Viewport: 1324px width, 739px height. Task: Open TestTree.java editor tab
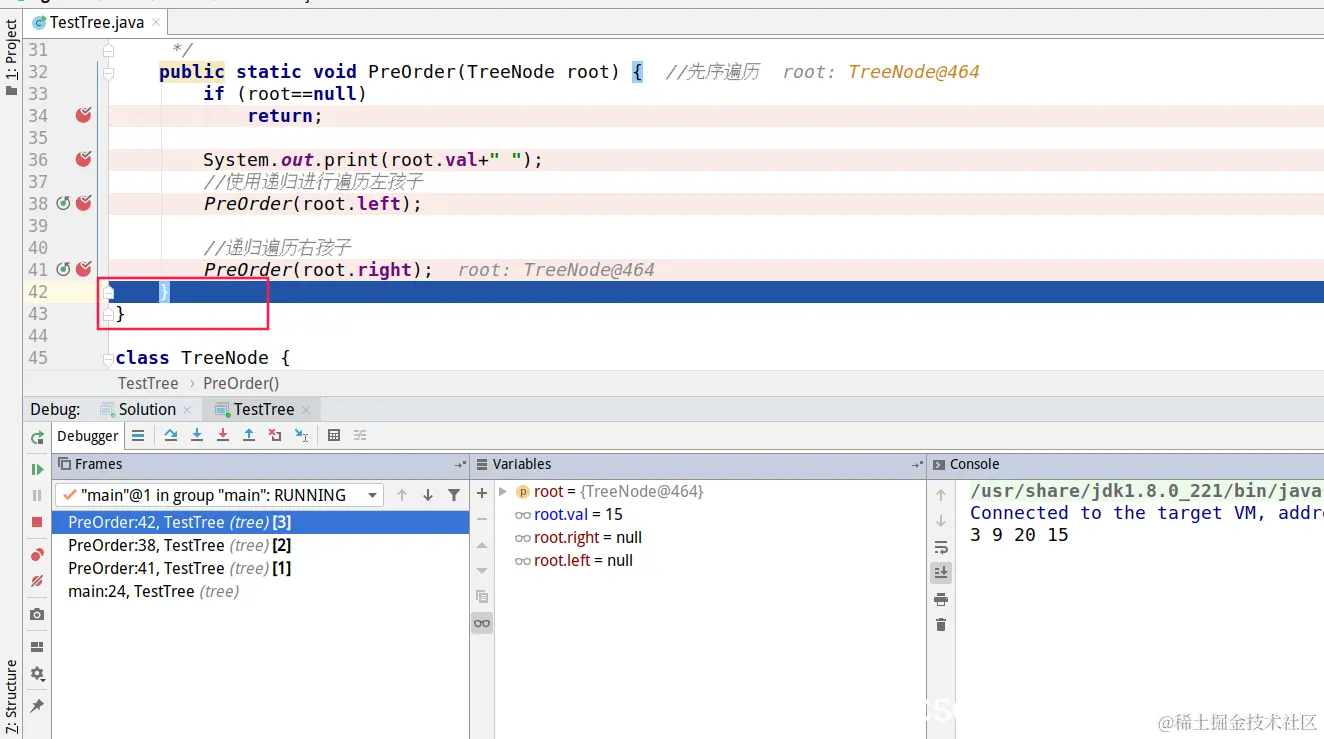coord(96,22)
